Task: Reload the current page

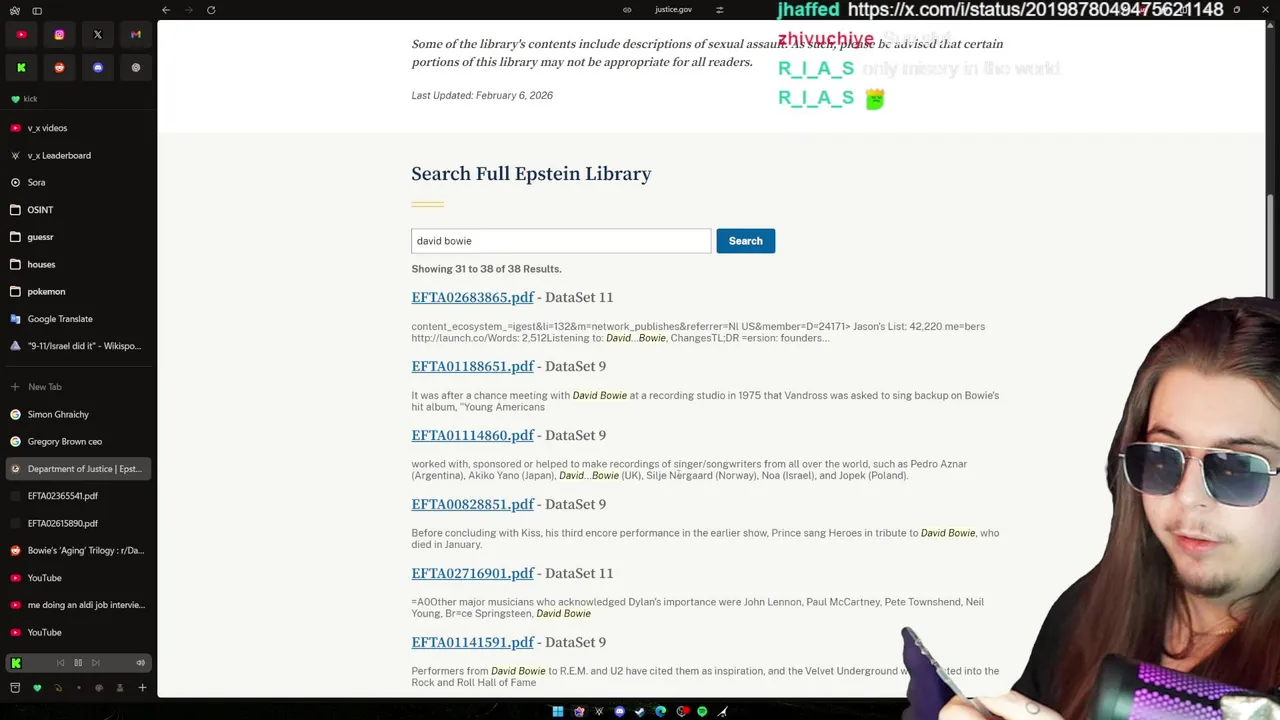Action: click(x=211, y=10)
